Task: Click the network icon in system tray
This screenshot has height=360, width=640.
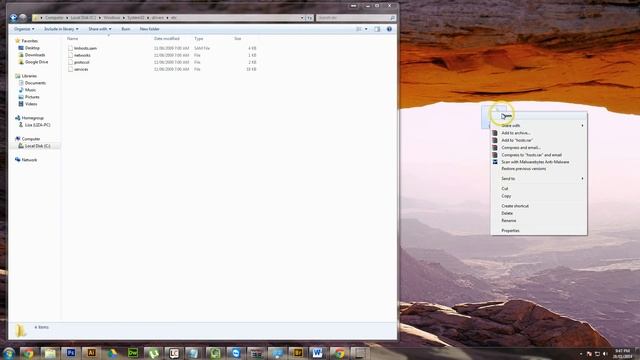Action: 597,353
